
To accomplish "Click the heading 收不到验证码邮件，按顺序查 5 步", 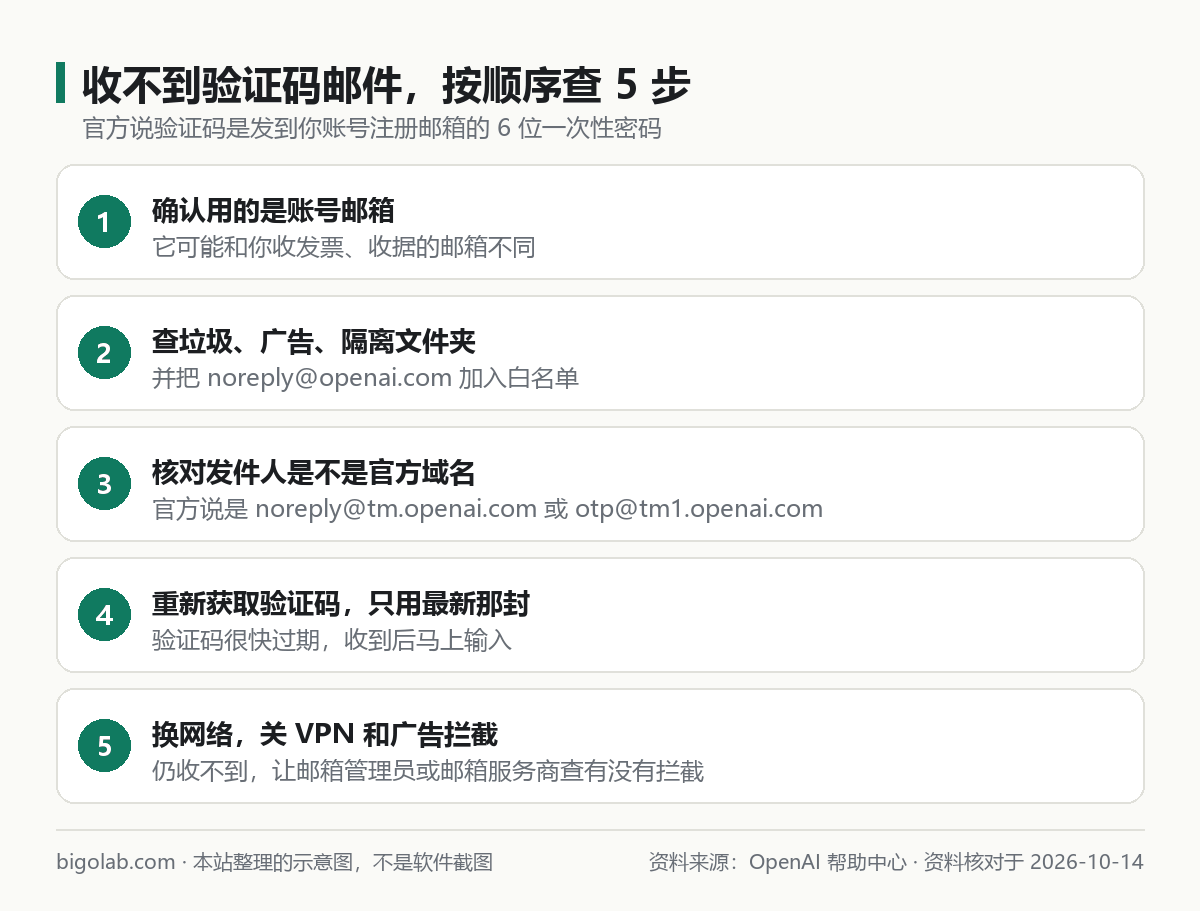I will click(385, 86).
